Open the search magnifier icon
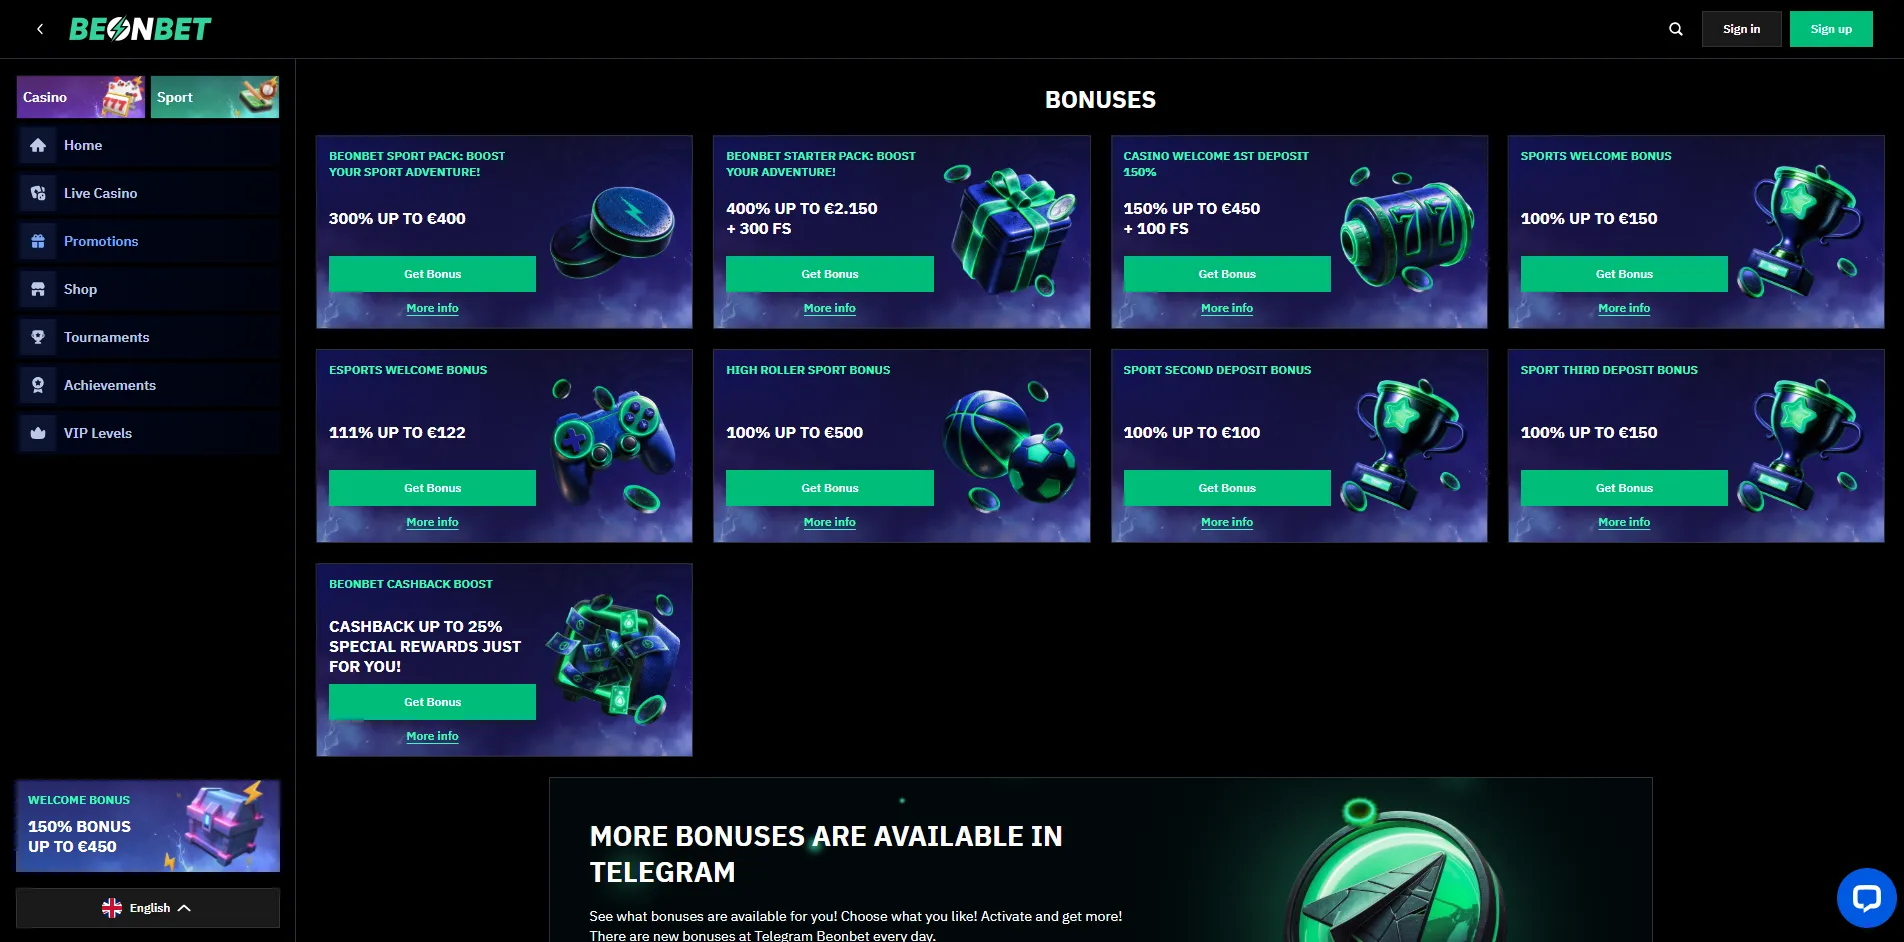 pyautogui.click(x=1676, y=29)
